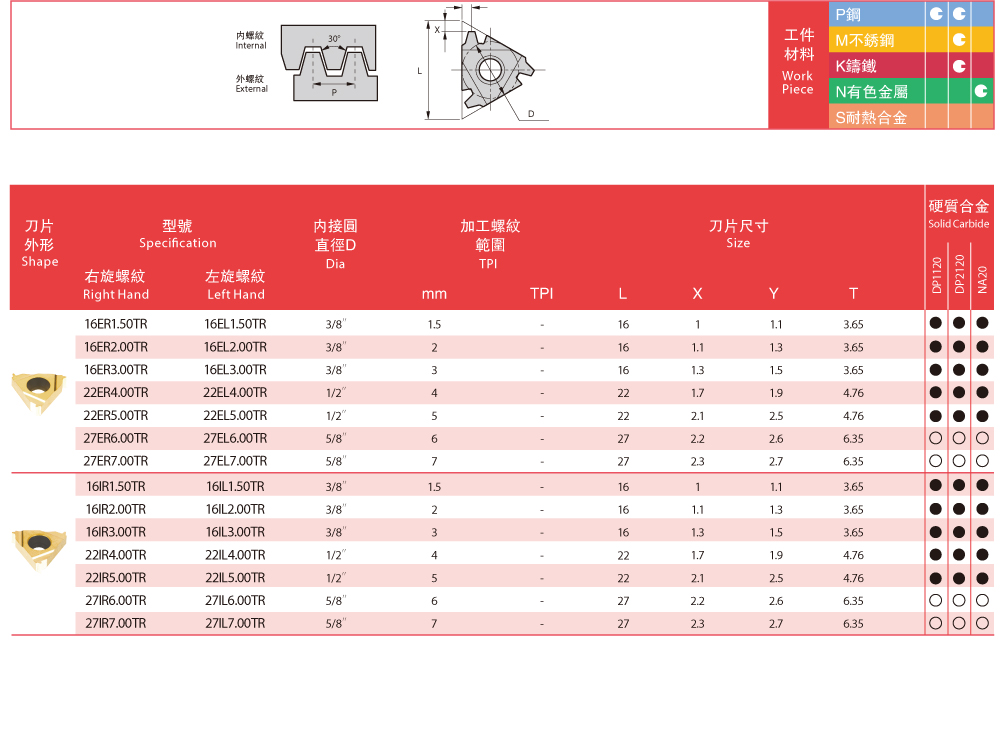Click the DP2120 empty circle for 27IR6.00TR
The height and width of the screenshot is (756, 1000).
[959, 600]
